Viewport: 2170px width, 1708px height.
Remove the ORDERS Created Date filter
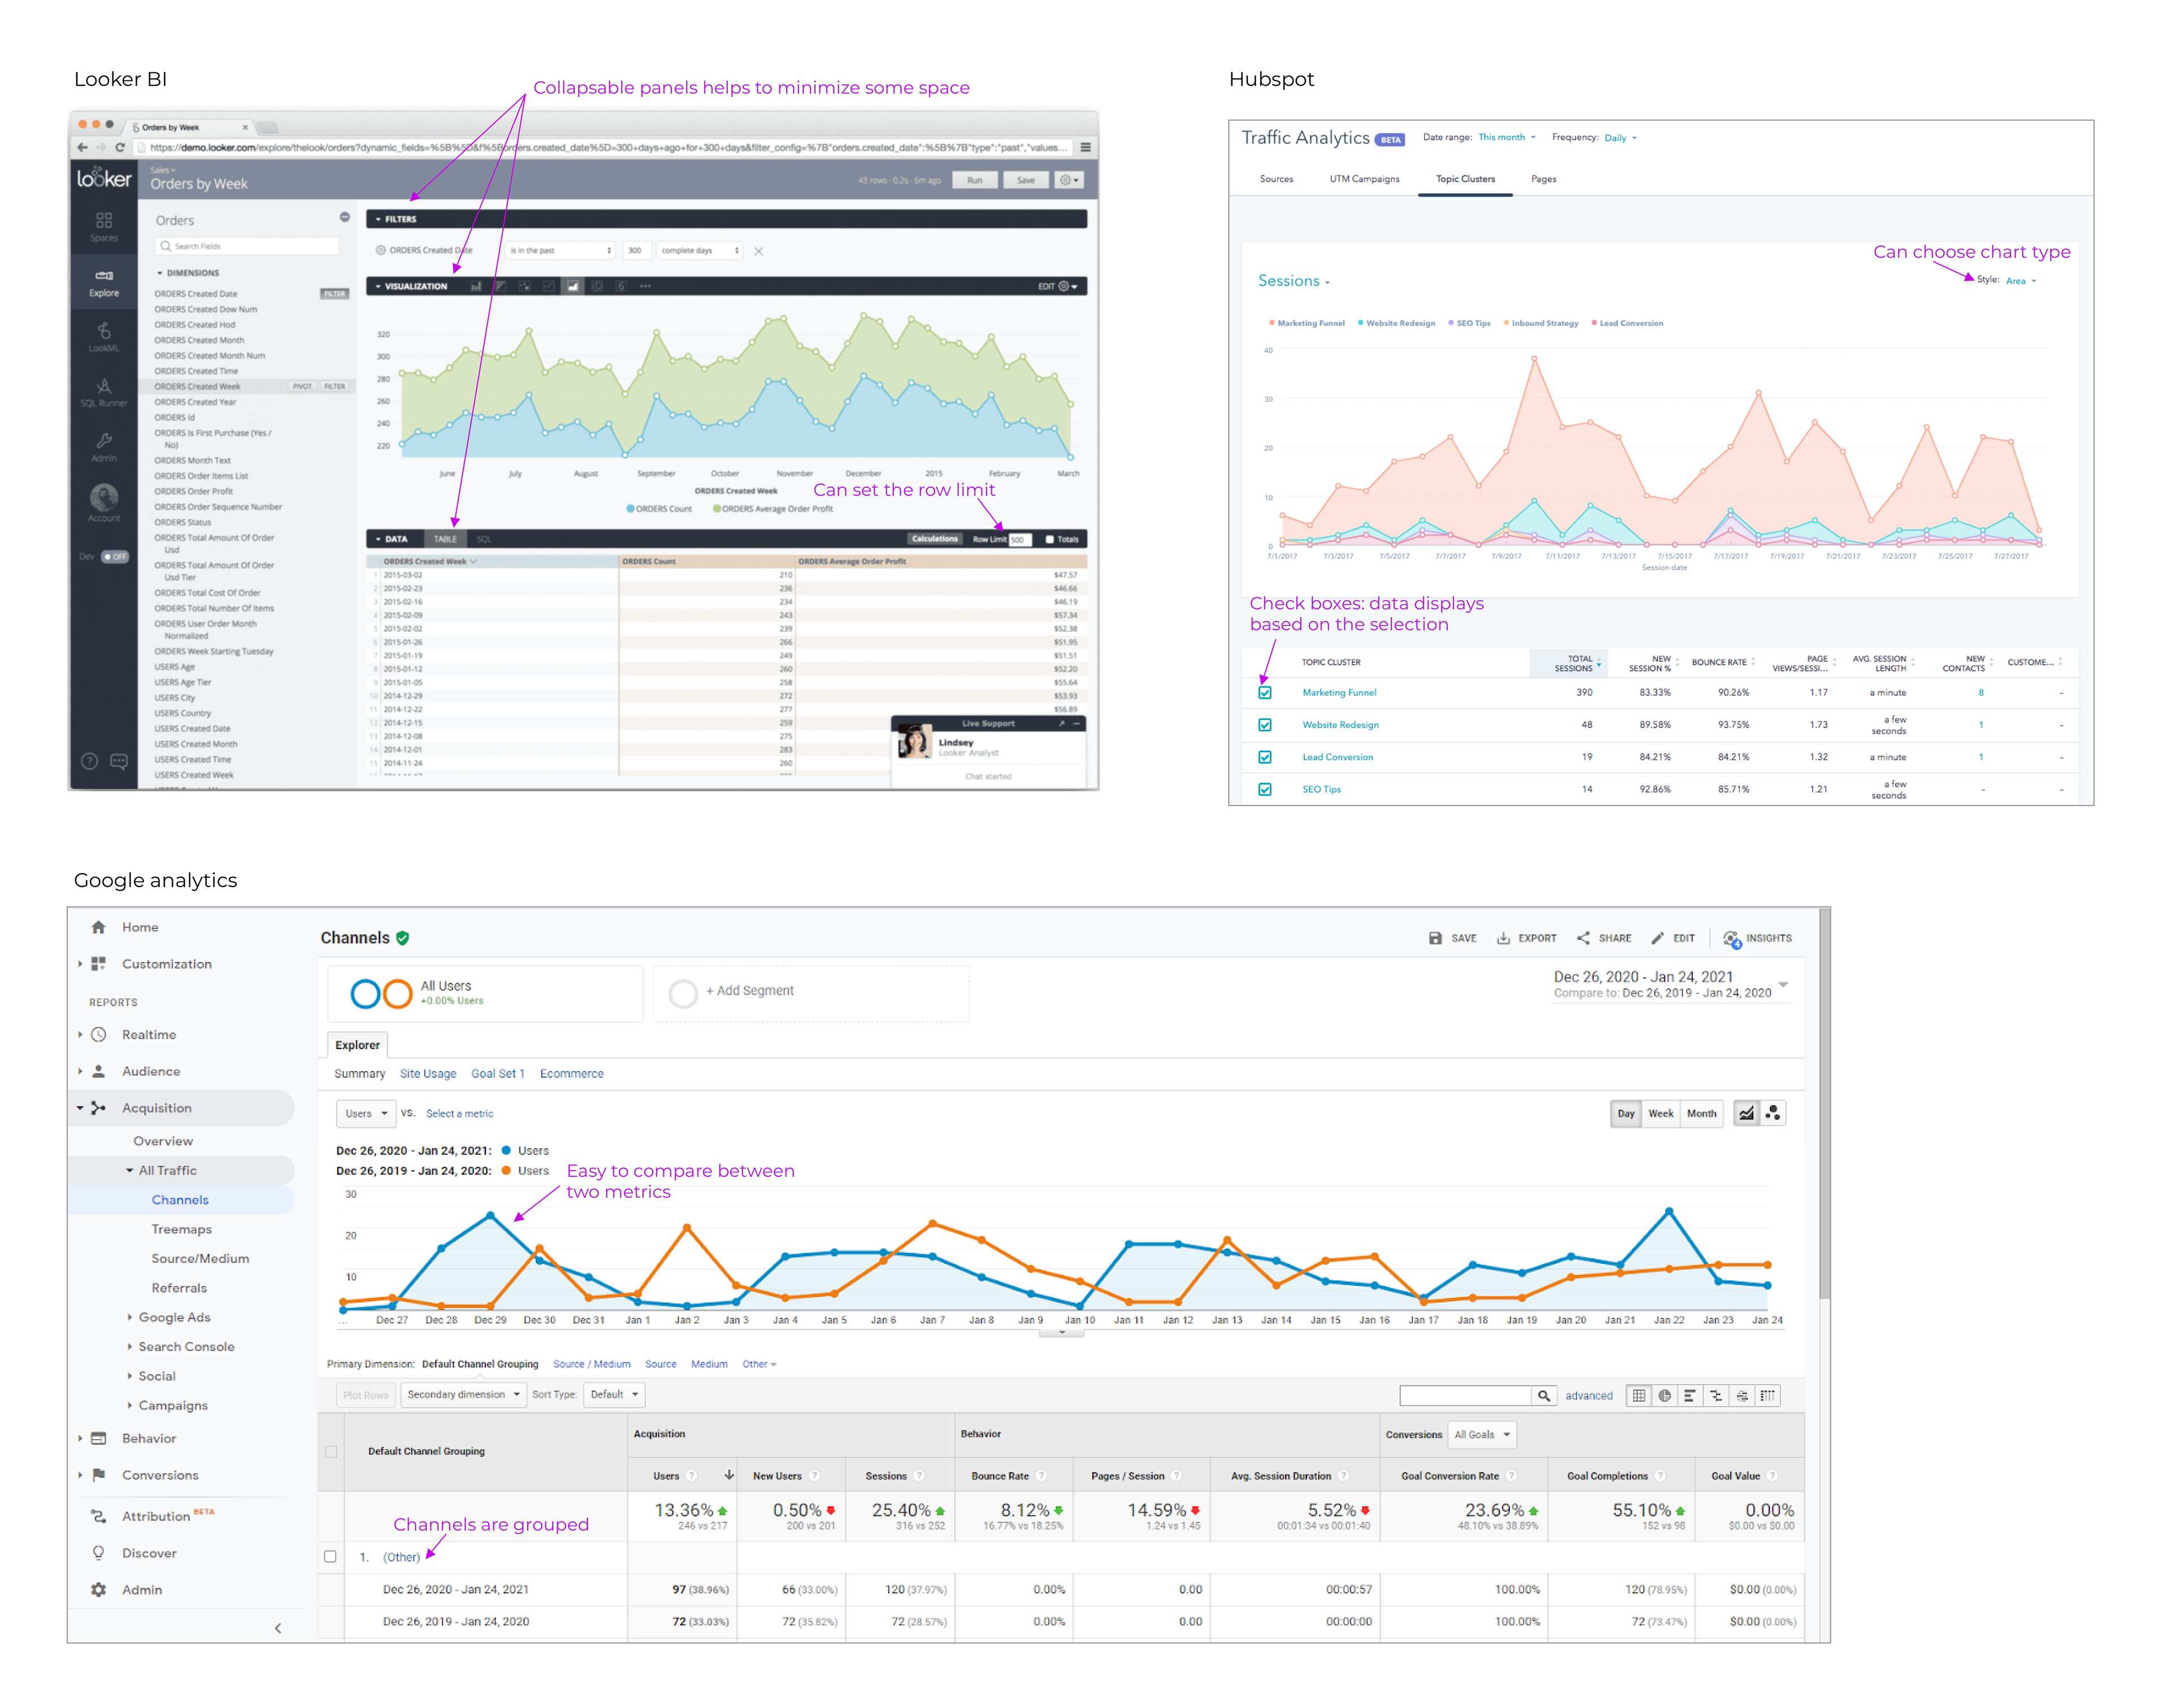758,251
